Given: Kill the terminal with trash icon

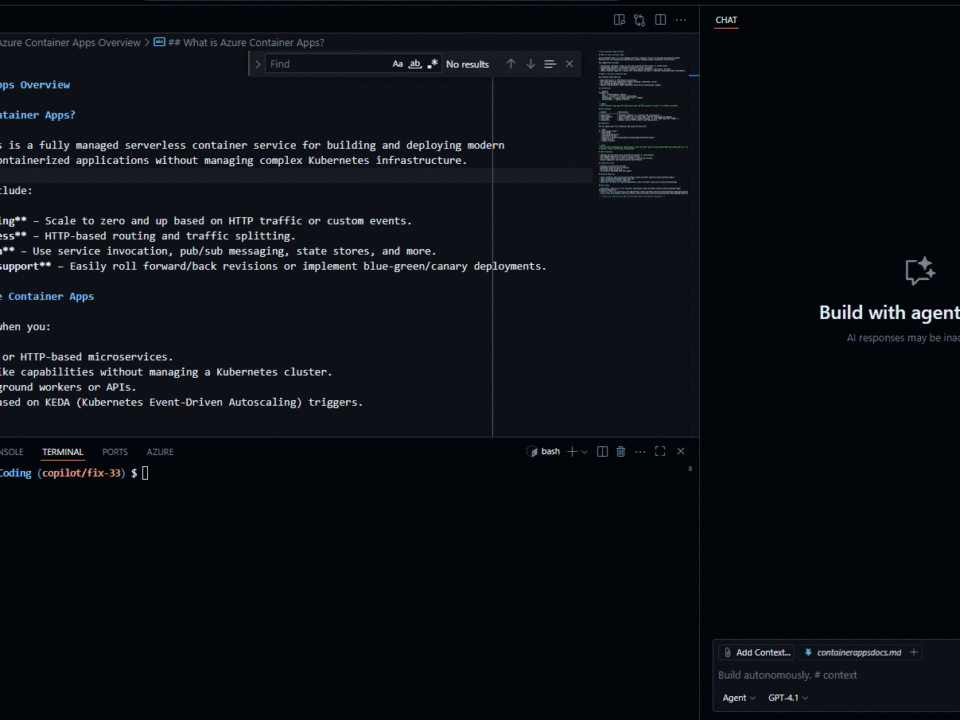Looking at the screenshot, I should pyautogui.click(x=621, y=451).
